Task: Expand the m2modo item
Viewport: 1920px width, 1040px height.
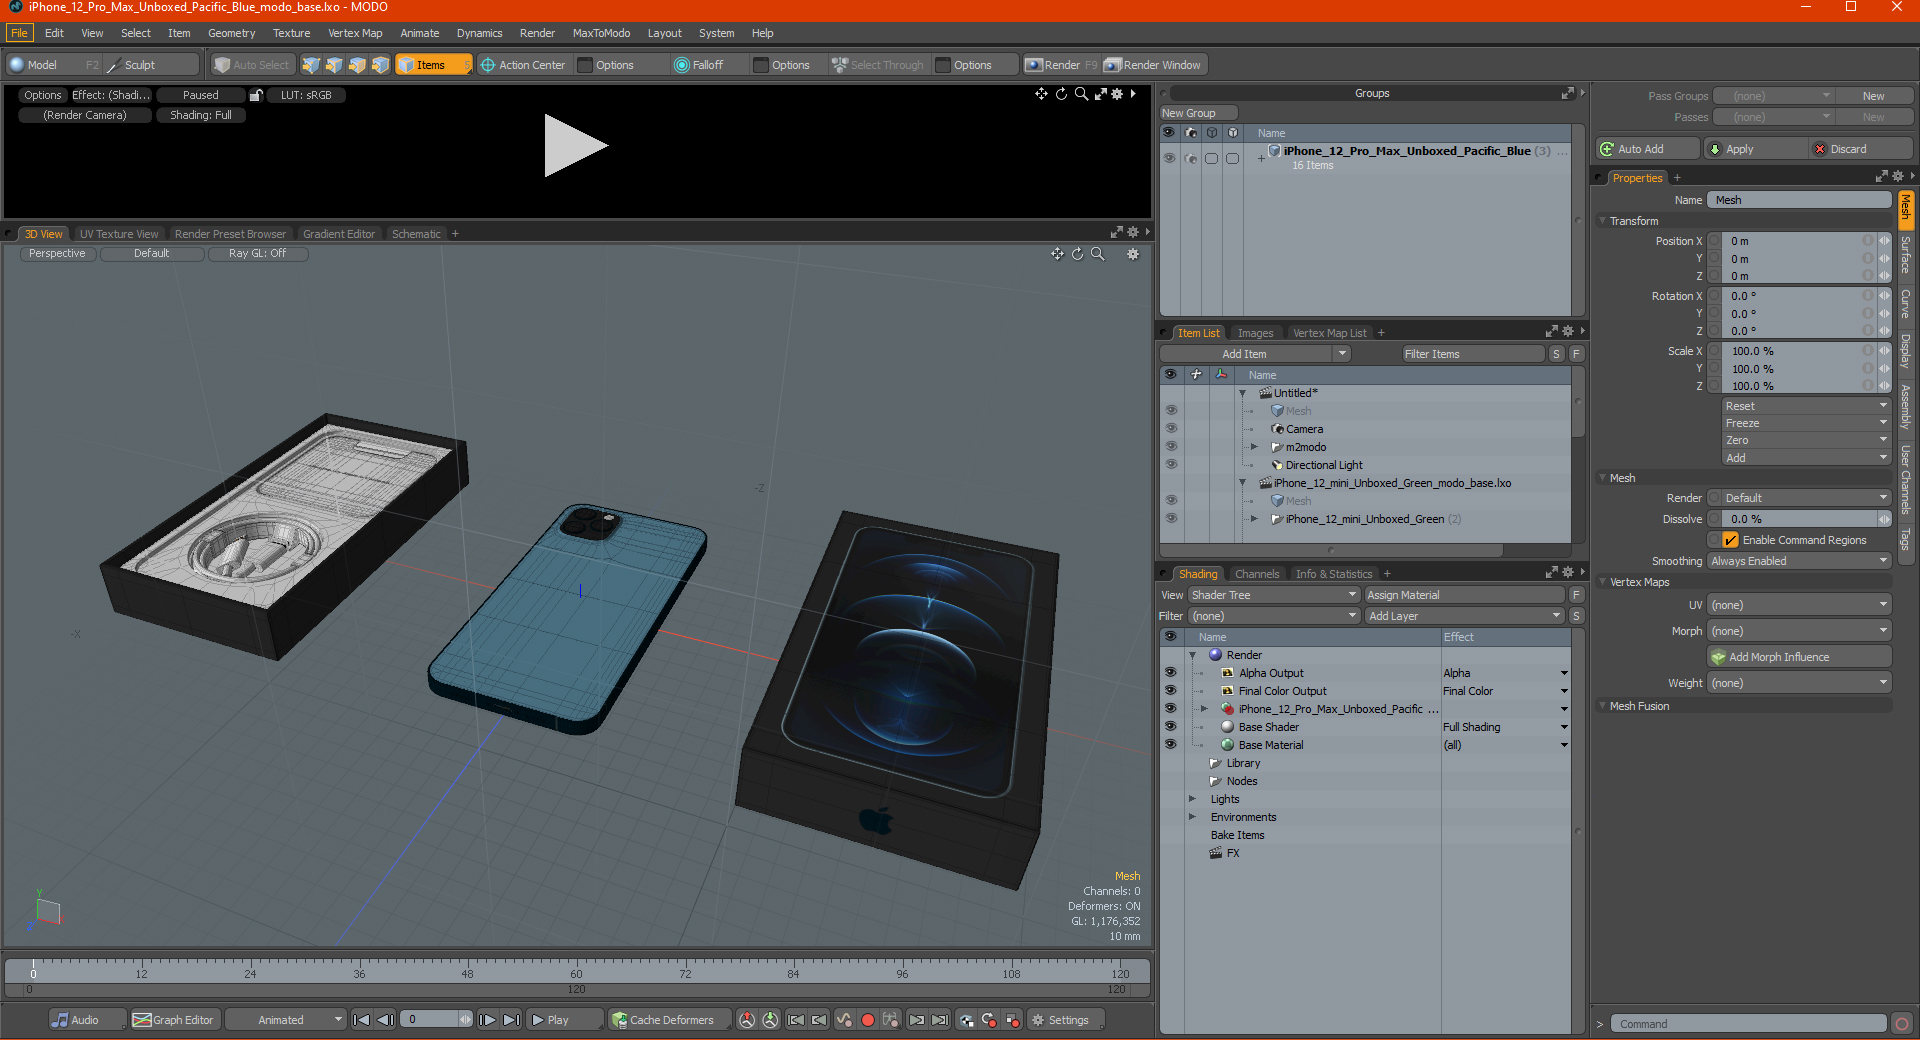Action: tap(1255, 447)
